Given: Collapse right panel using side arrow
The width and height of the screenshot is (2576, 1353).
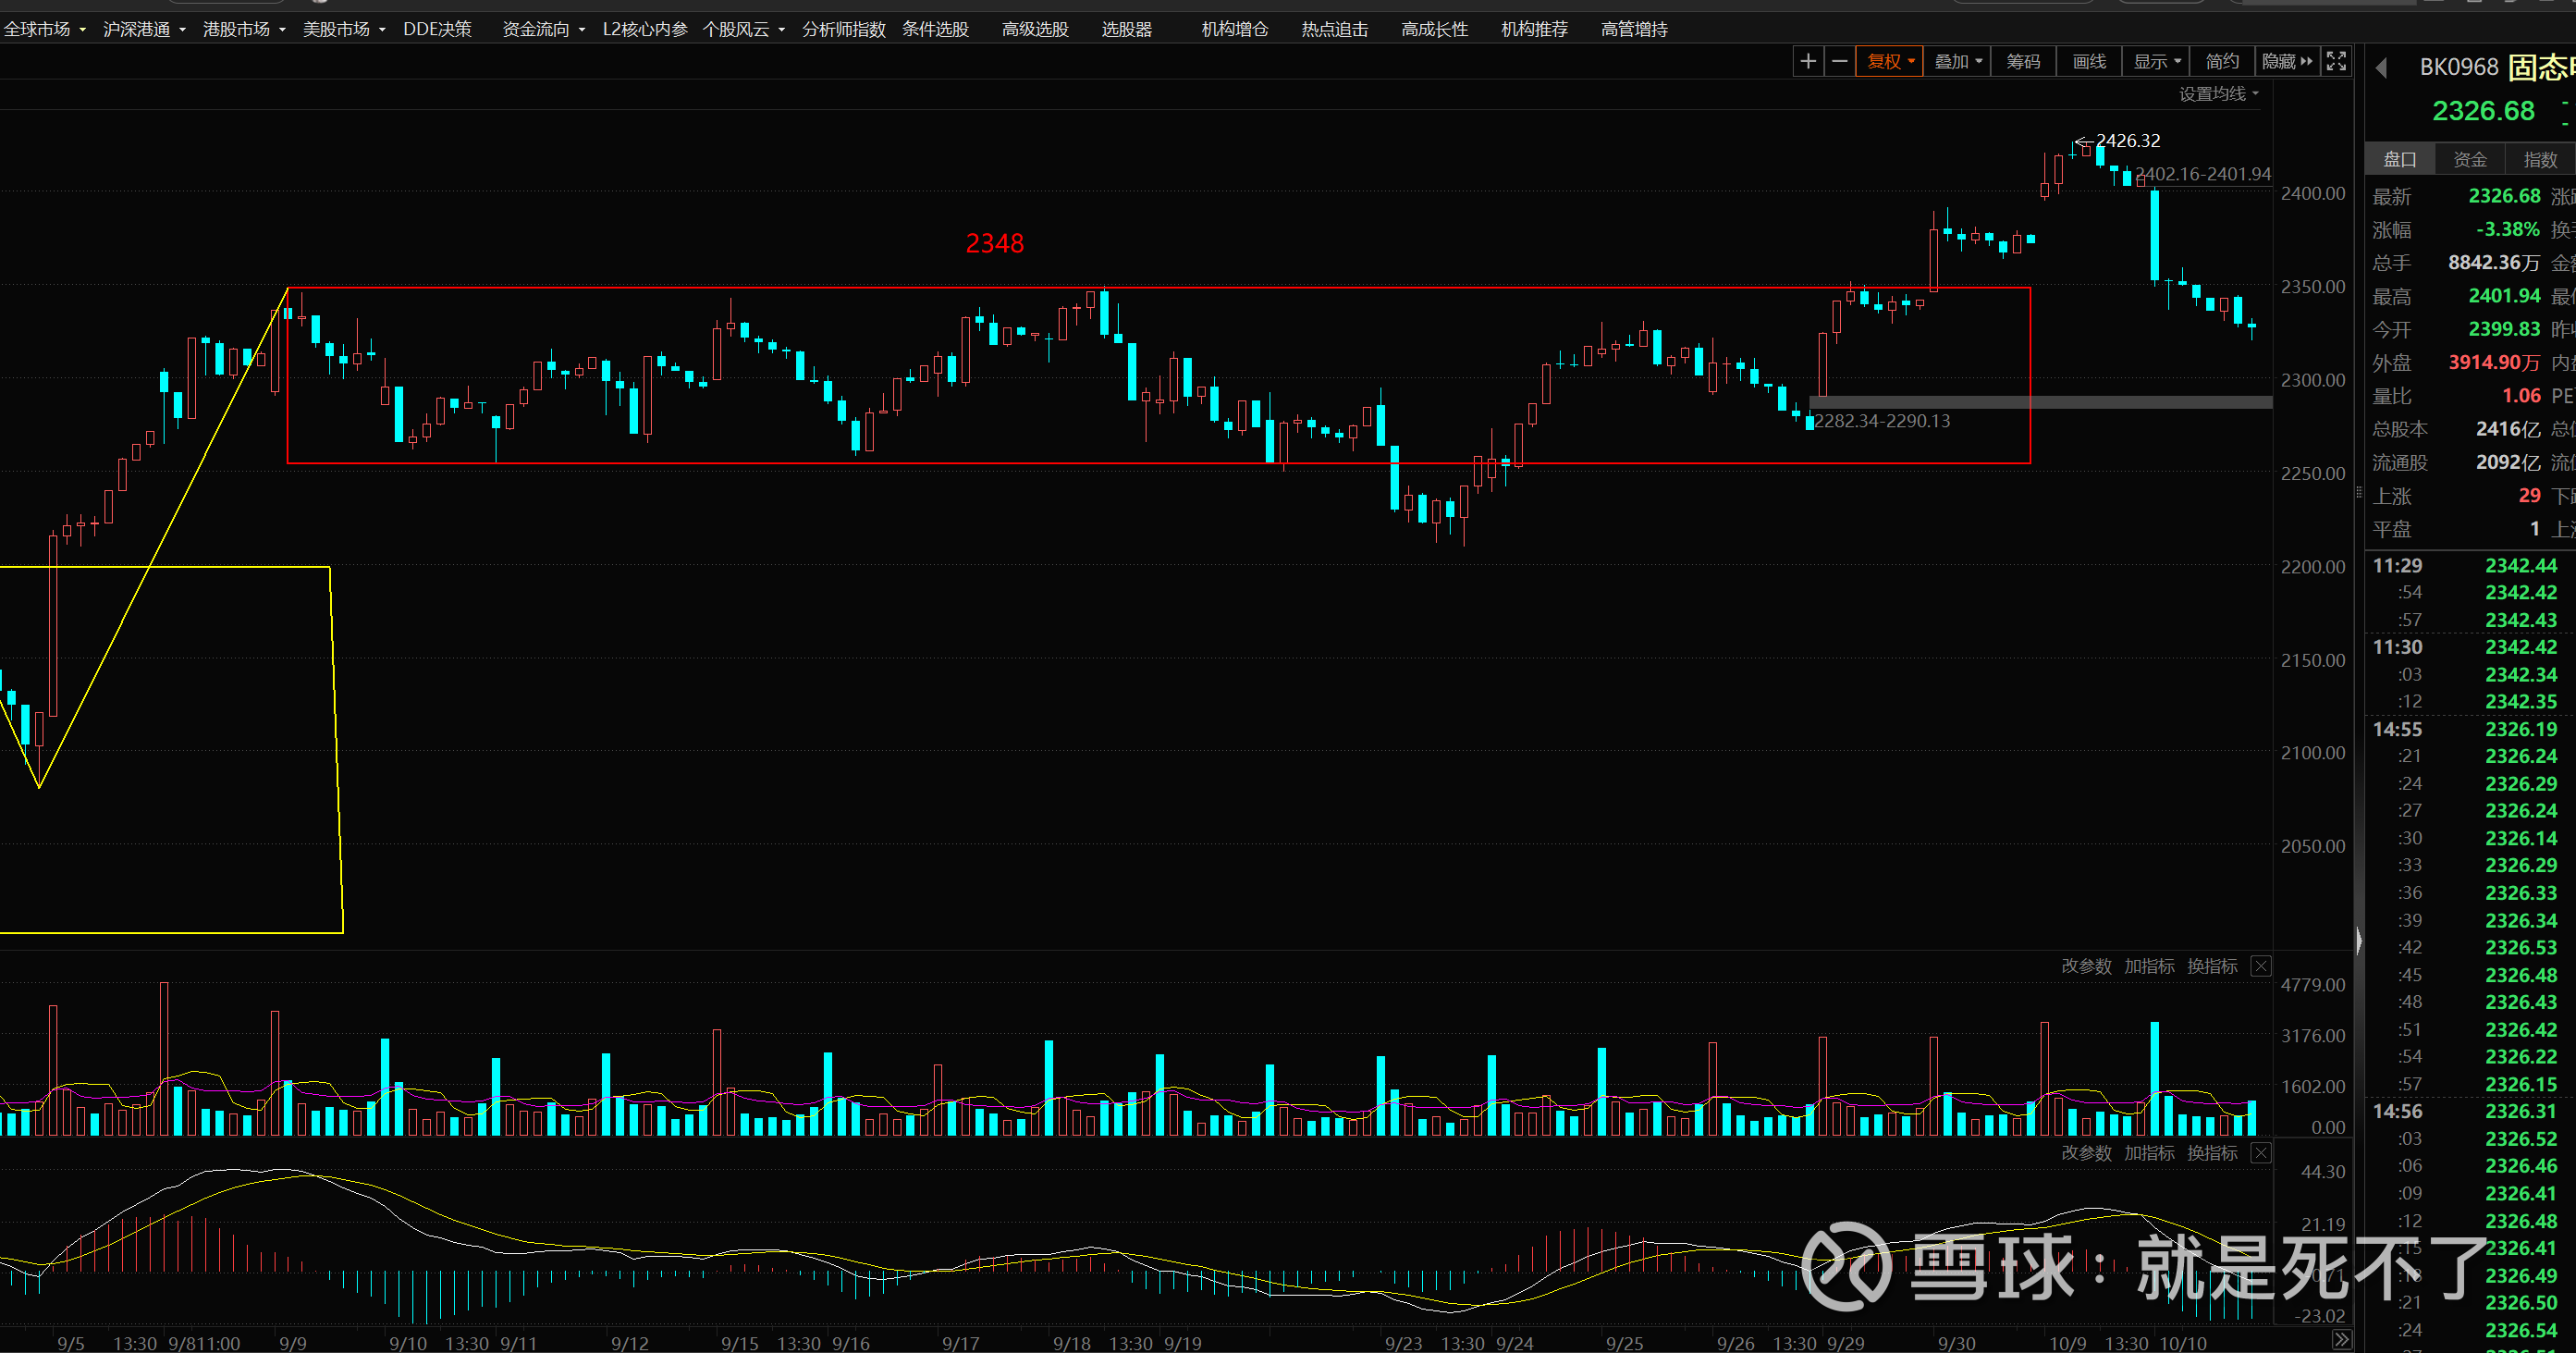Looking at the screenshot, I should pos(2359,940).
